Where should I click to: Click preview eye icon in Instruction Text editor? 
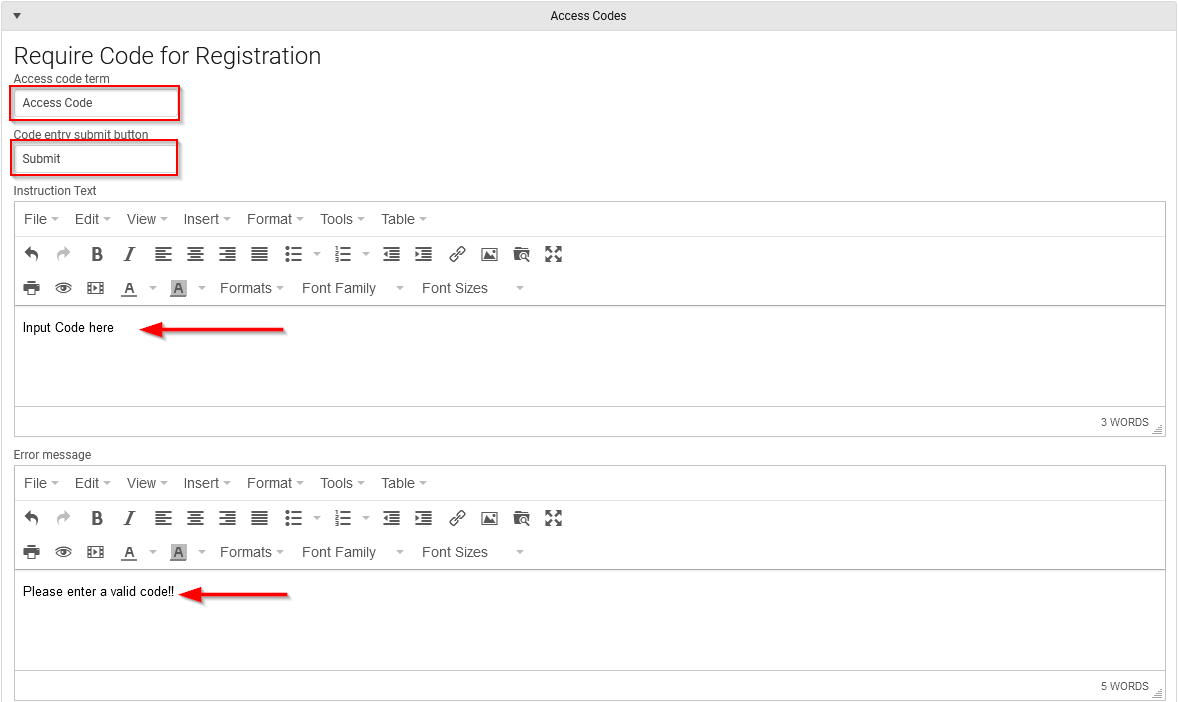(x=64, y=288)
